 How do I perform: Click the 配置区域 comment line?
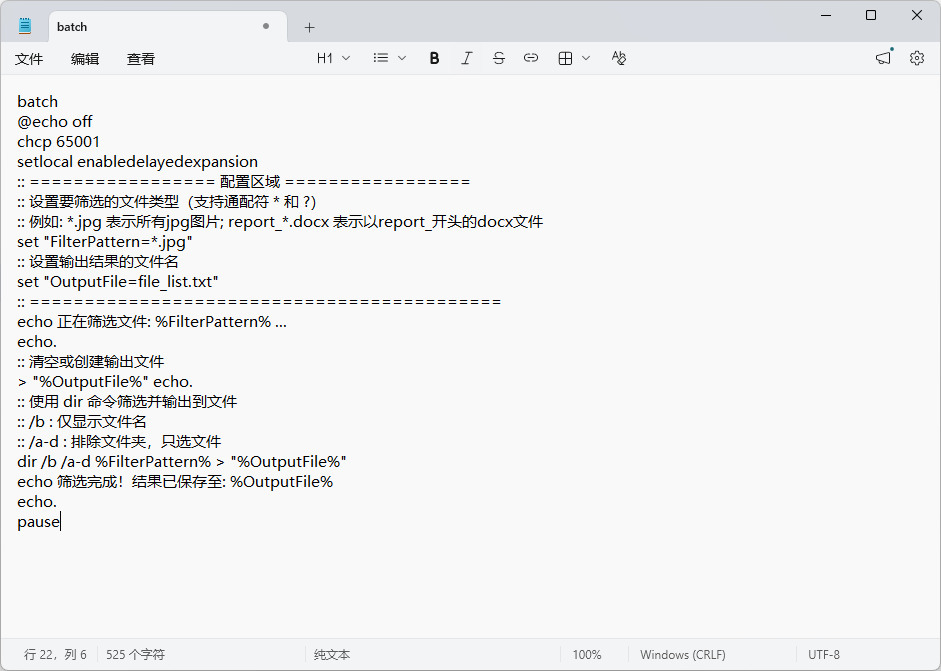point(244,182)
